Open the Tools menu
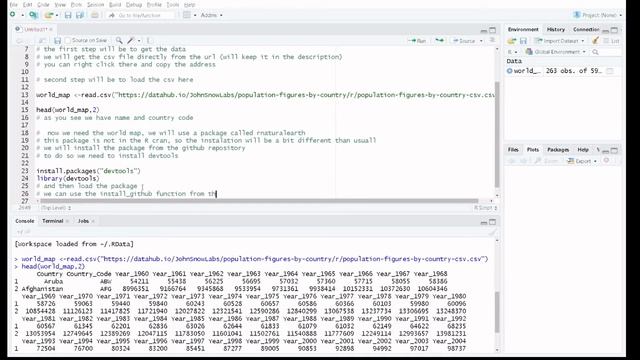The width and height of the screenshot is (640, 360). (x=173, y=4)
